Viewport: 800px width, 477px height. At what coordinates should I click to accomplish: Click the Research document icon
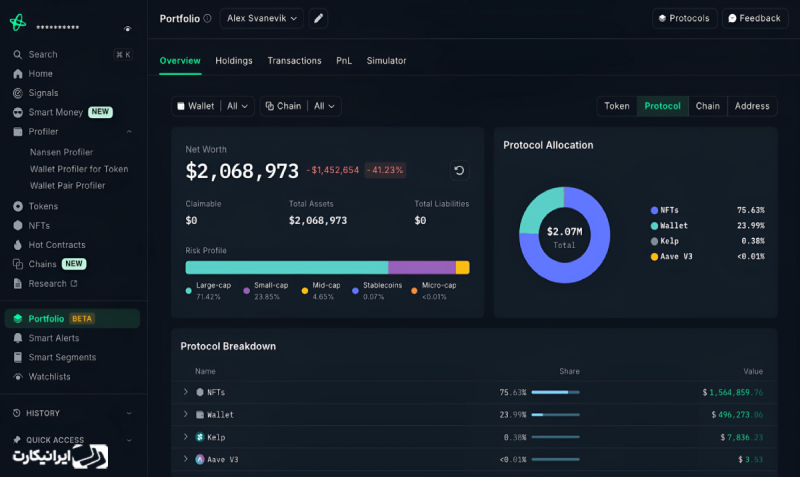tap(18, 284)
